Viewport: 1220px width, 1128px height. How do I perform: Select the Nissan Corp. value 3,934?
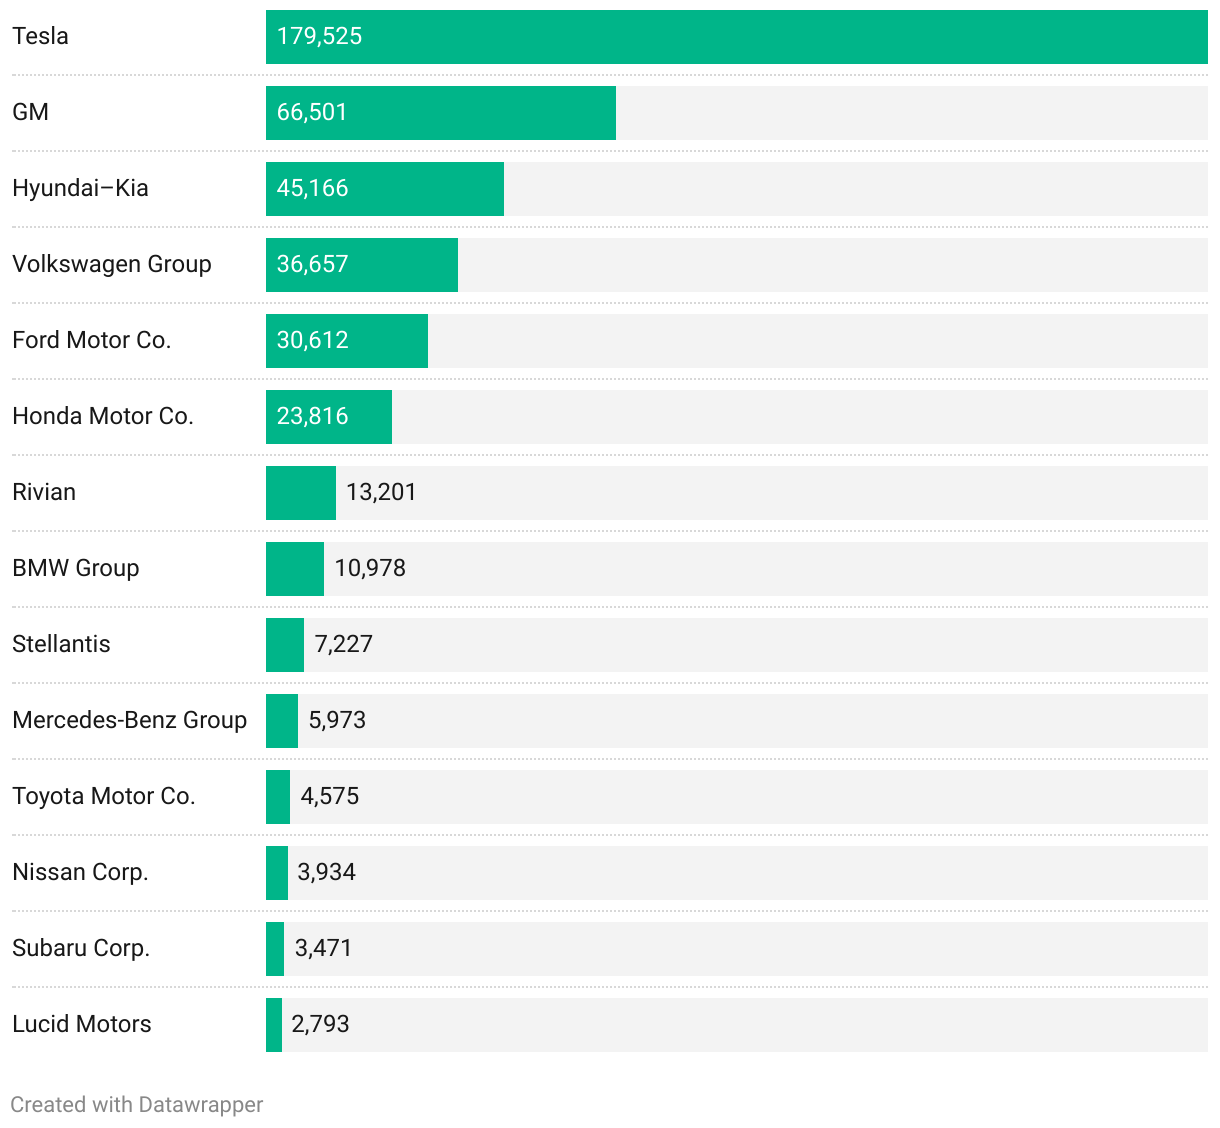click(327, 872)
